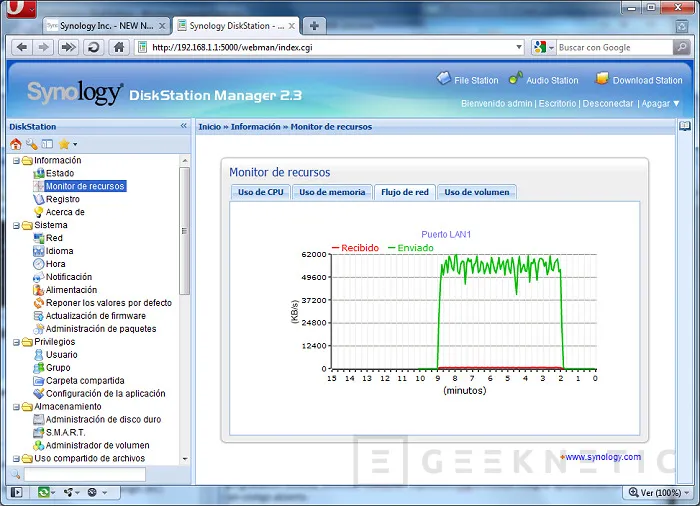Open the Opera menu button
This screenshot has height=506, width=700.
(21, 8)
